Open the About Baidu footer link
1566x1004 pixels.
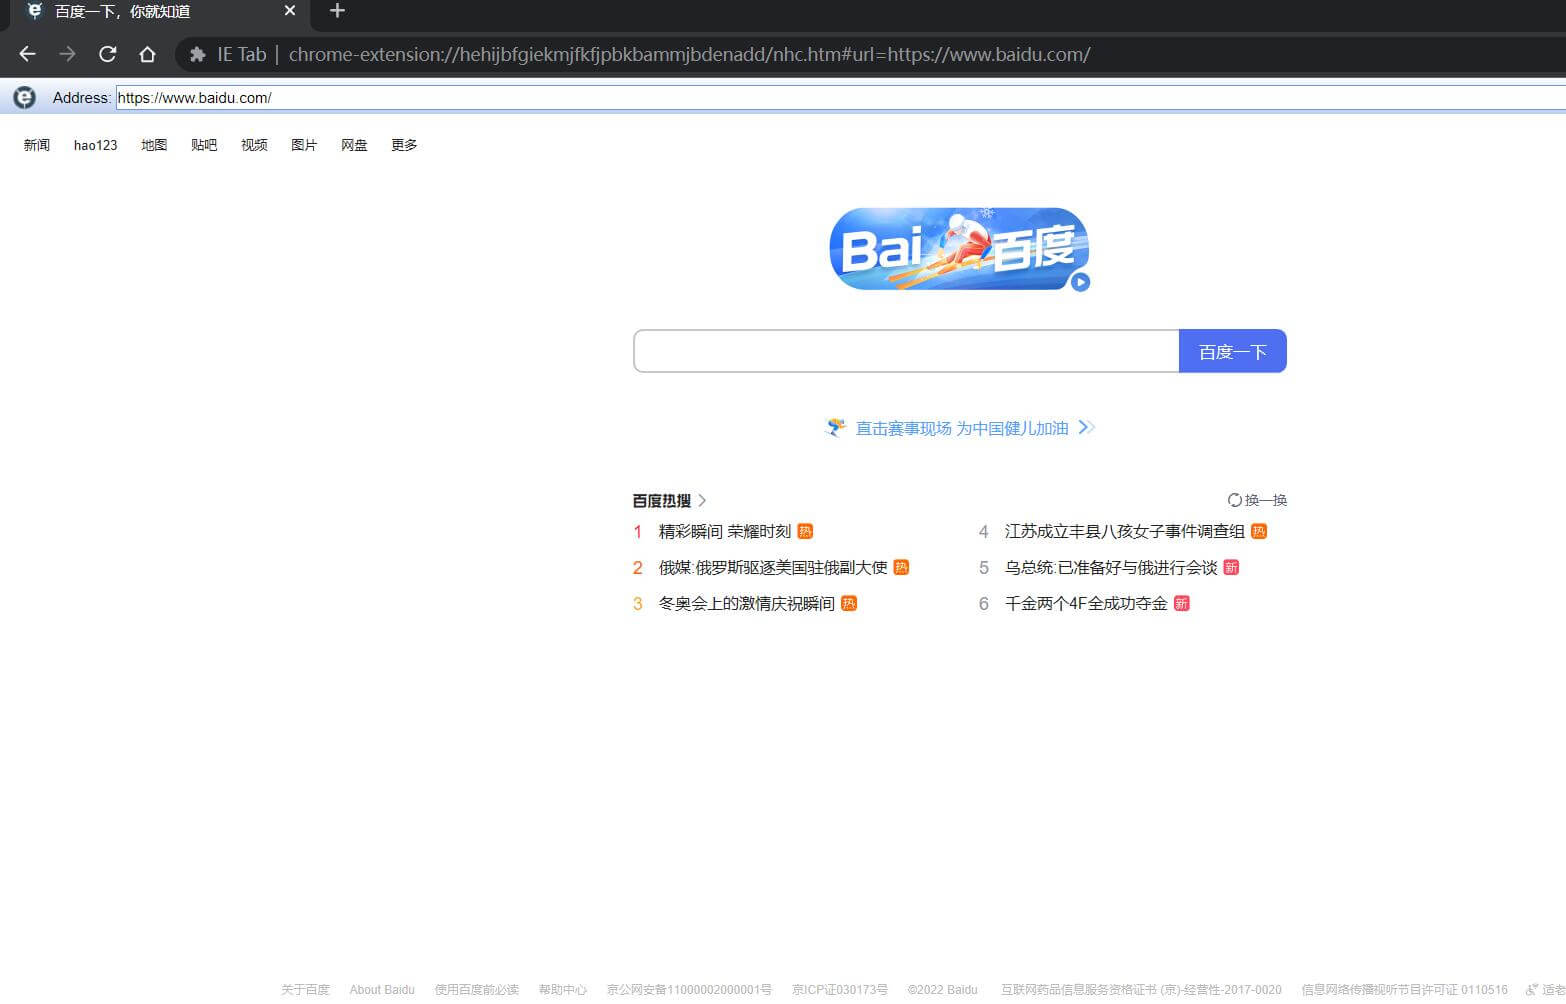(382, 989)
